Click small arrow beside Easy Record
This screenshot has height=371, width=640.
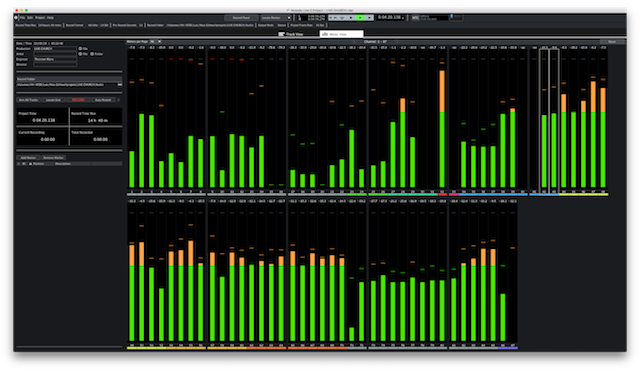pyautogui.click(x=119, y=100)
